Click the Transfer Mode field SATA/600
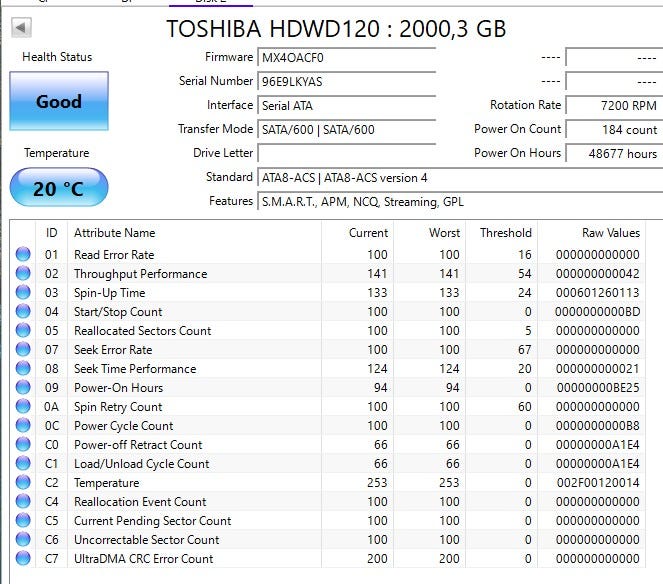663x584 pixels. point(346,129)
